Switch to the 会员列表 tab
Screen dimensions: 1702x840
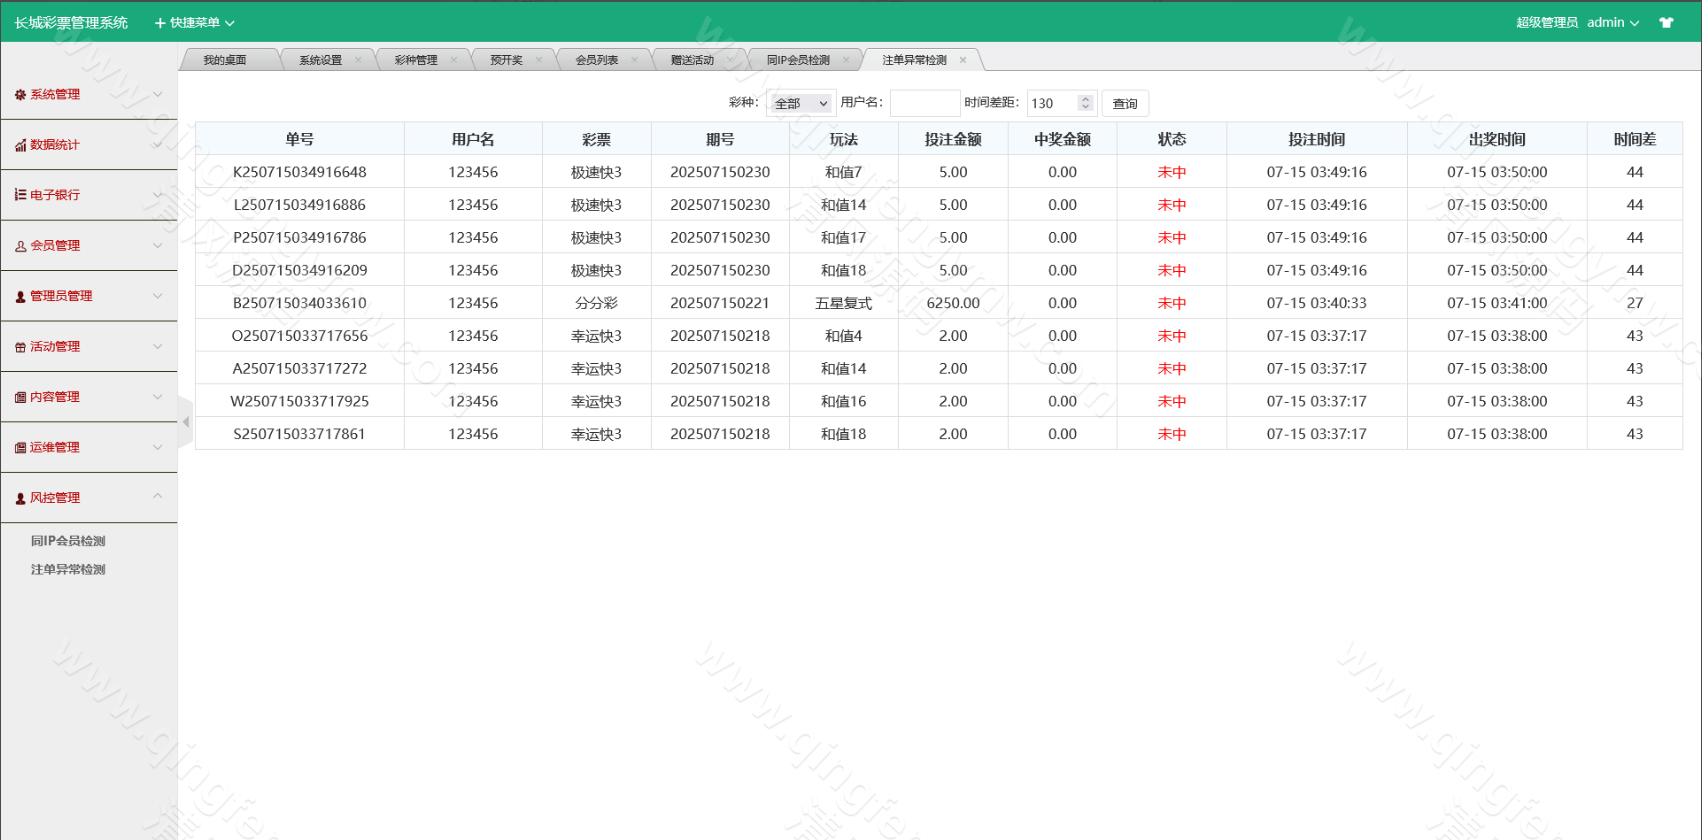596,60
